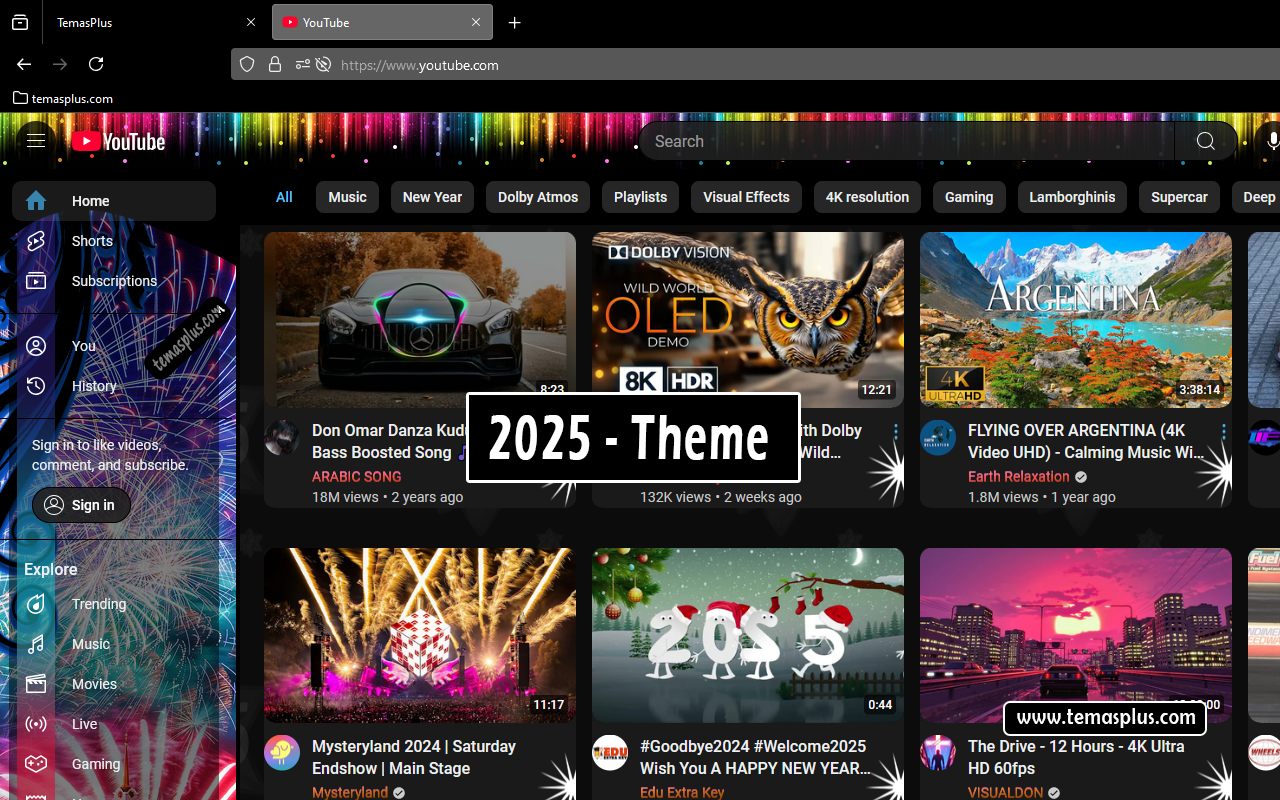Open The Drive 12 Hours video title
This screenshot has height=800, width=1280.
click(x=1076, y=757)
